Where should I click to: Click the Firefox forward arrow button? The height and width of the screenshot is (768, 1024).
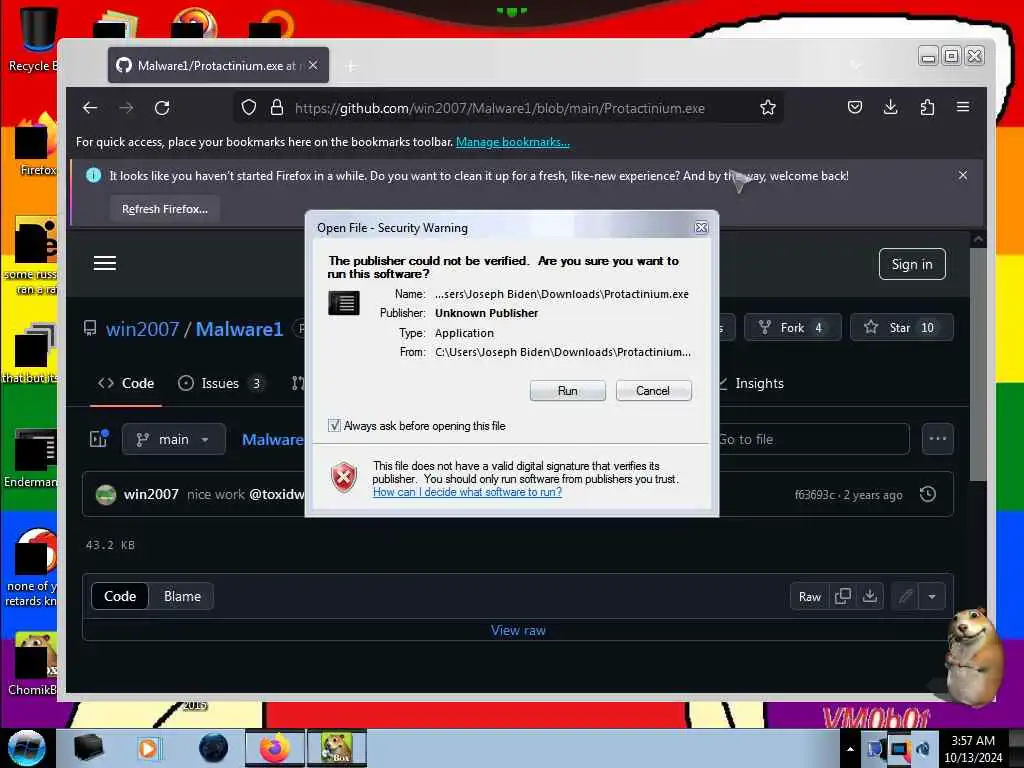tap(126, 108)
